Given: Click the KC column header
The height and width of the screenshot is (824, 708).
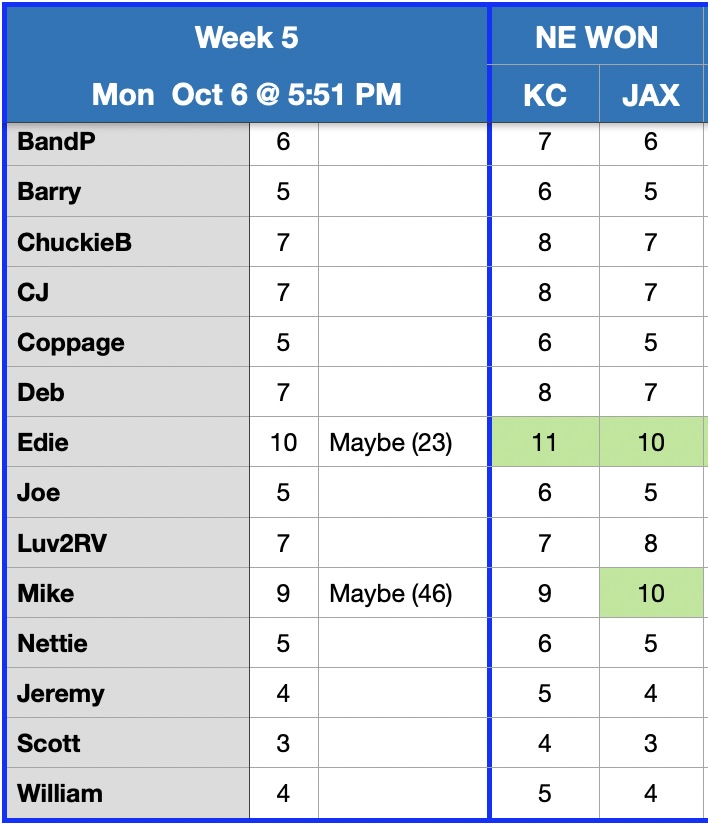Looking at the screenshot, I should click(544, 95).
